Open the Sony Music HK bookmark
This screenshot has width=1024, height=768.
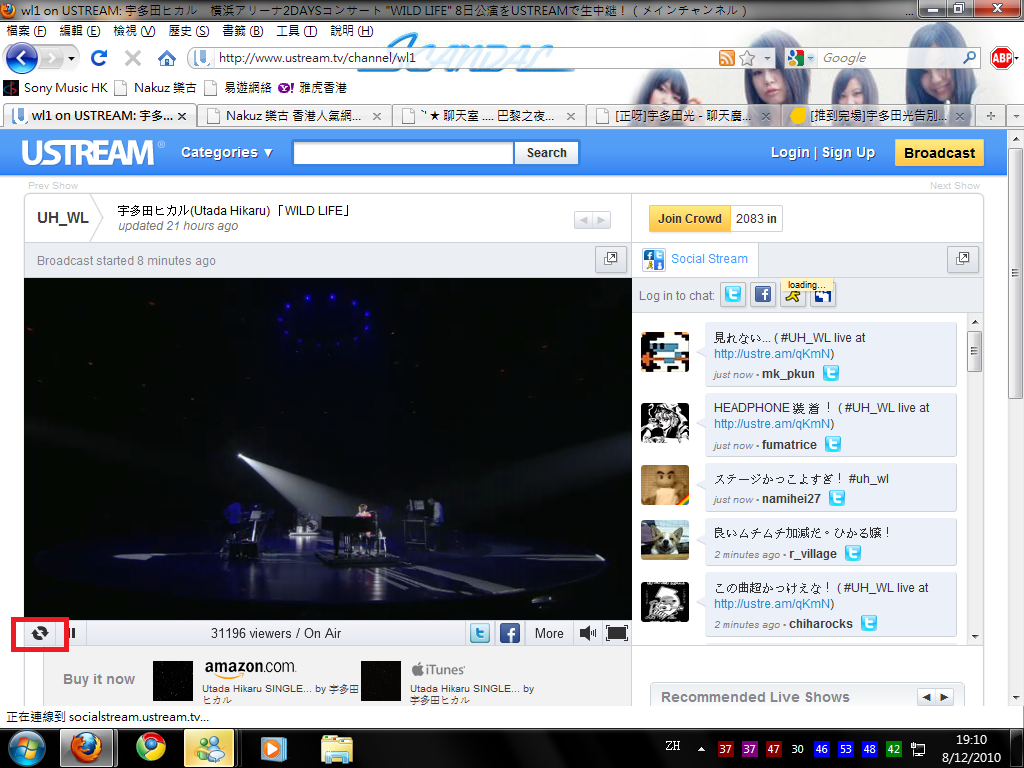point(56,88)
